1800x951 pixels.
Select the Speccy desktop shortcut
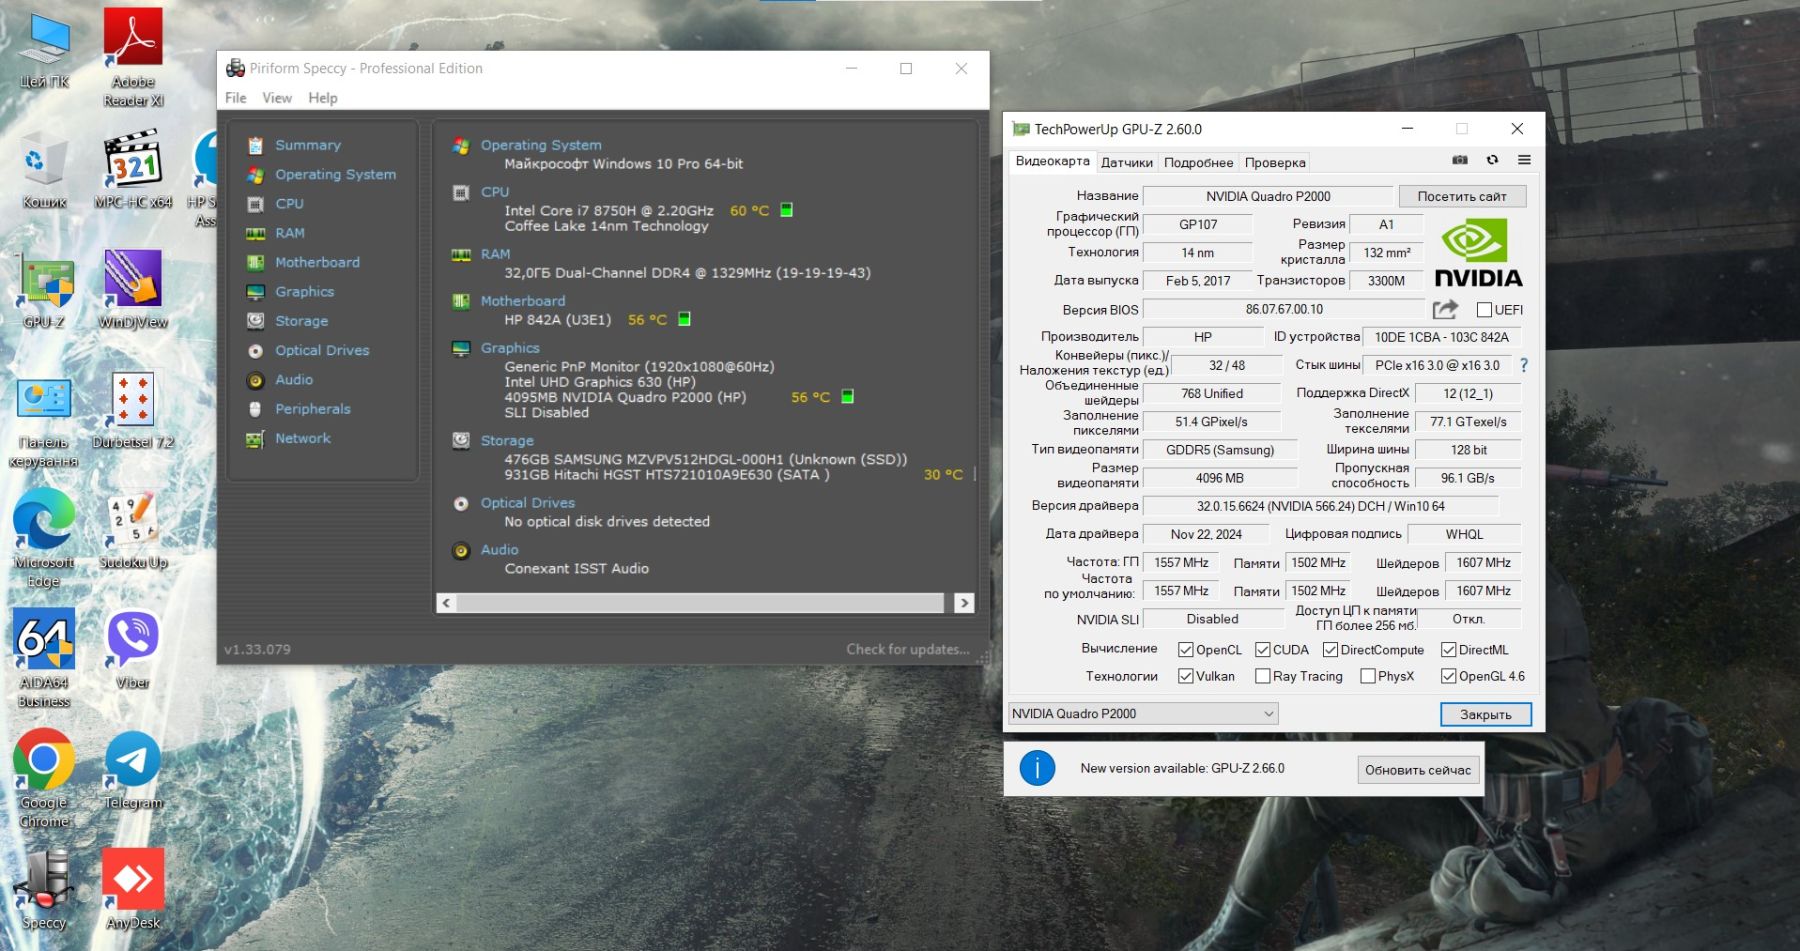[44, 890]
